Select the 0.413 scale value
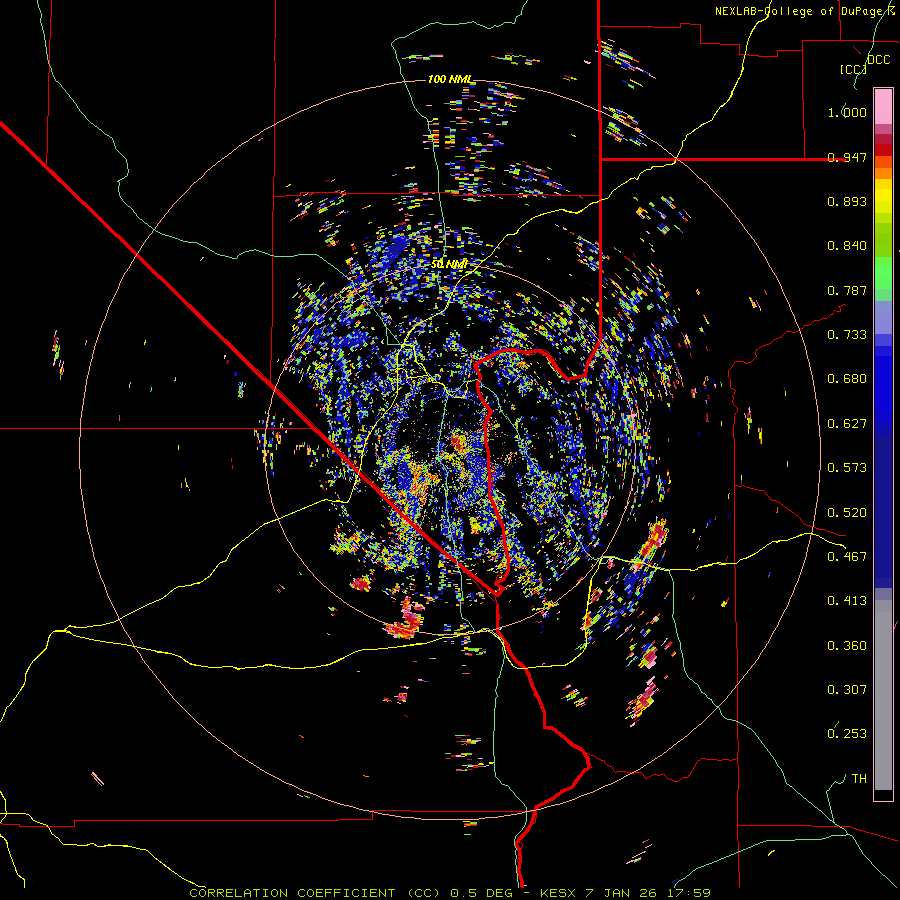900x900 pixels. 847,601
